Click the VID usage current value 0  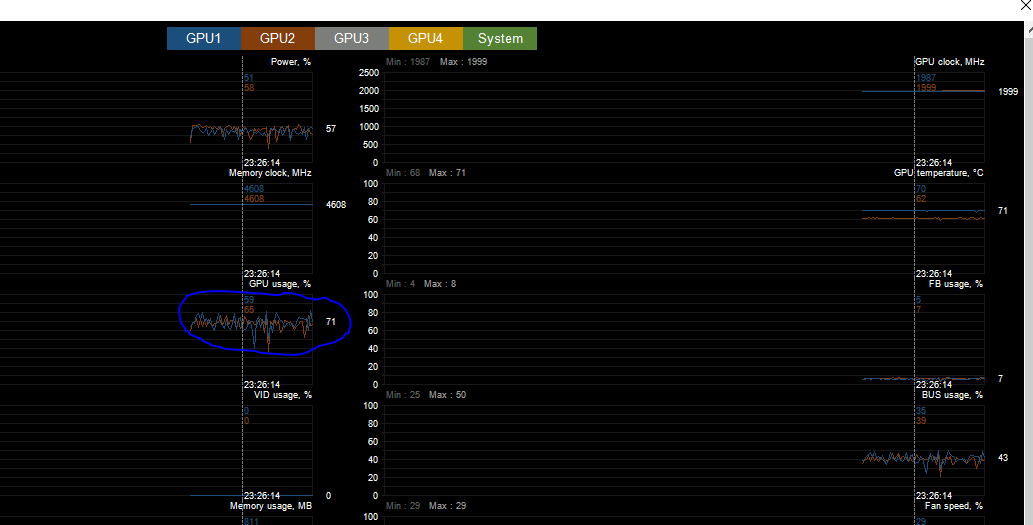[329, 496]
